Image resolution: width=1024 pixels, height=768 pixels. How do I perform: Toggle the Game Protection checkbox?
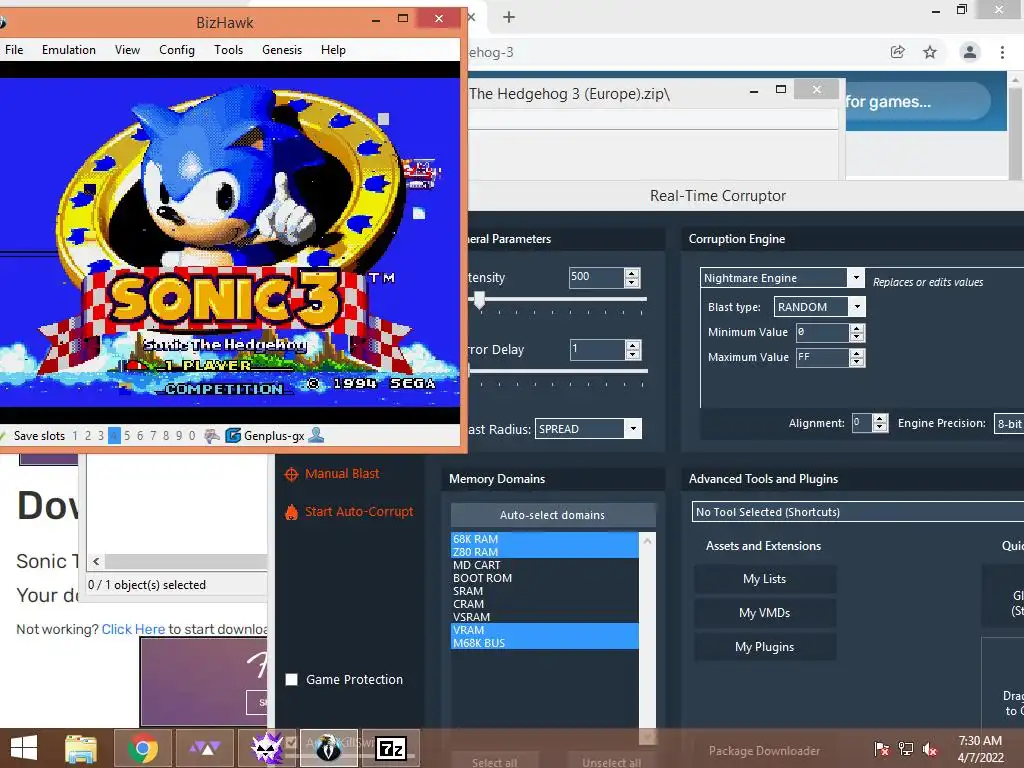click(x=292, y=680)
